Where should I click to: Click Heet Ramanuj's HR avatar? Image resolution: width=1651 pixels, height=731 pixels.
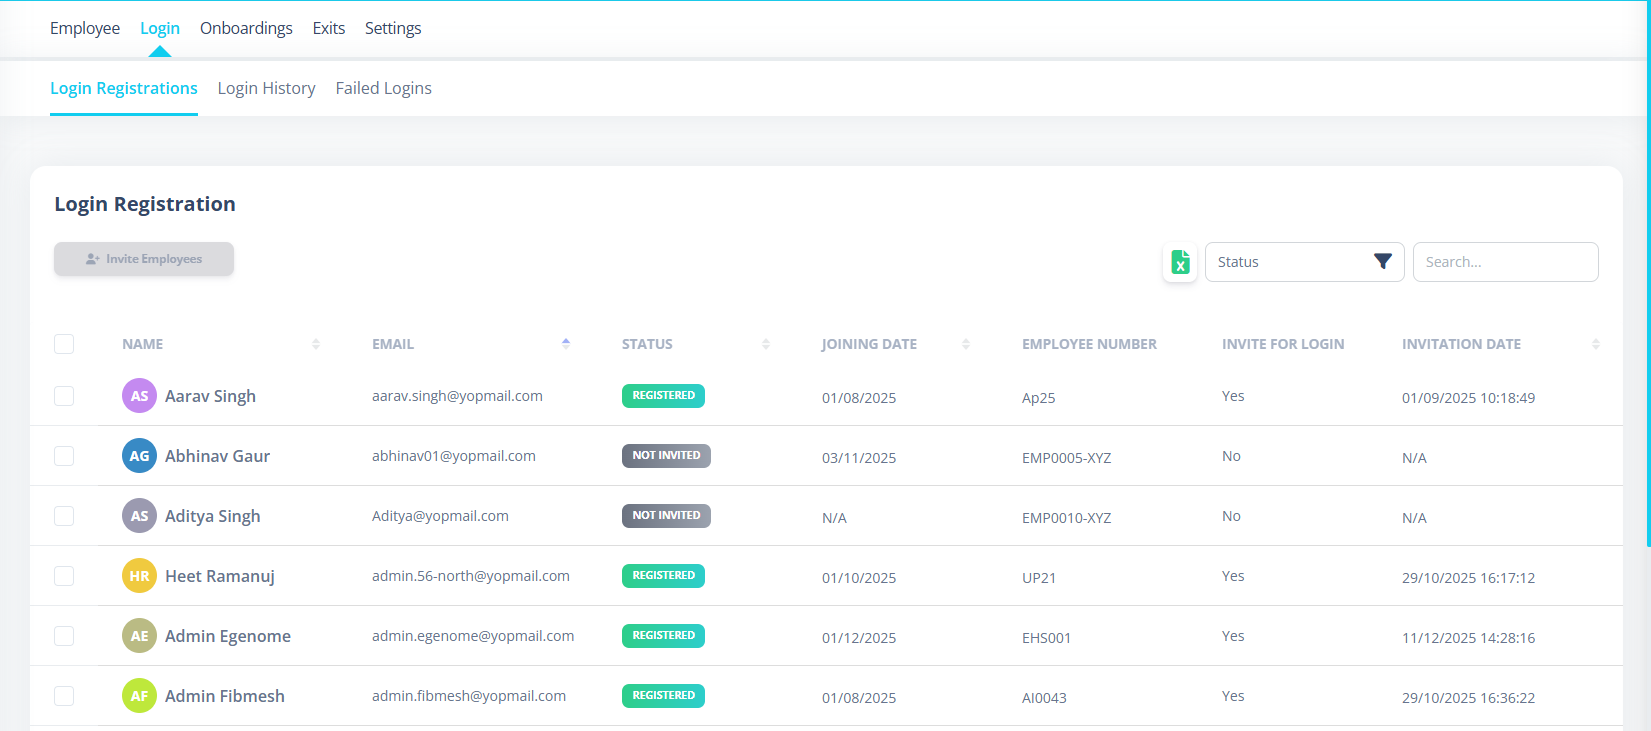click(x=139, y=576)
